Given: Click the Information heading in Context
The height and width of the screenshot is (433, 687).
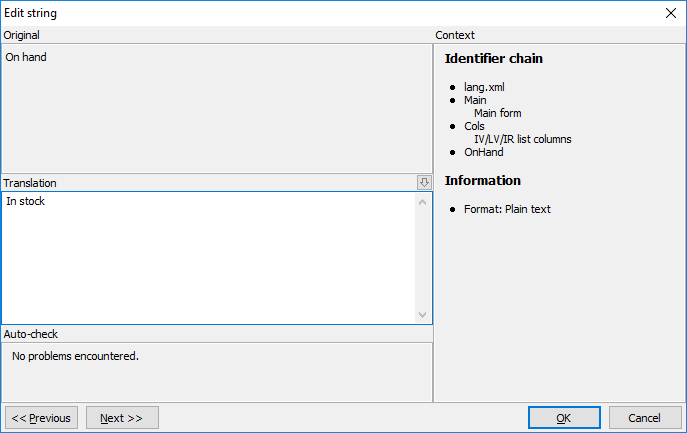Looking at the screenshot, I should pos(482,181).
